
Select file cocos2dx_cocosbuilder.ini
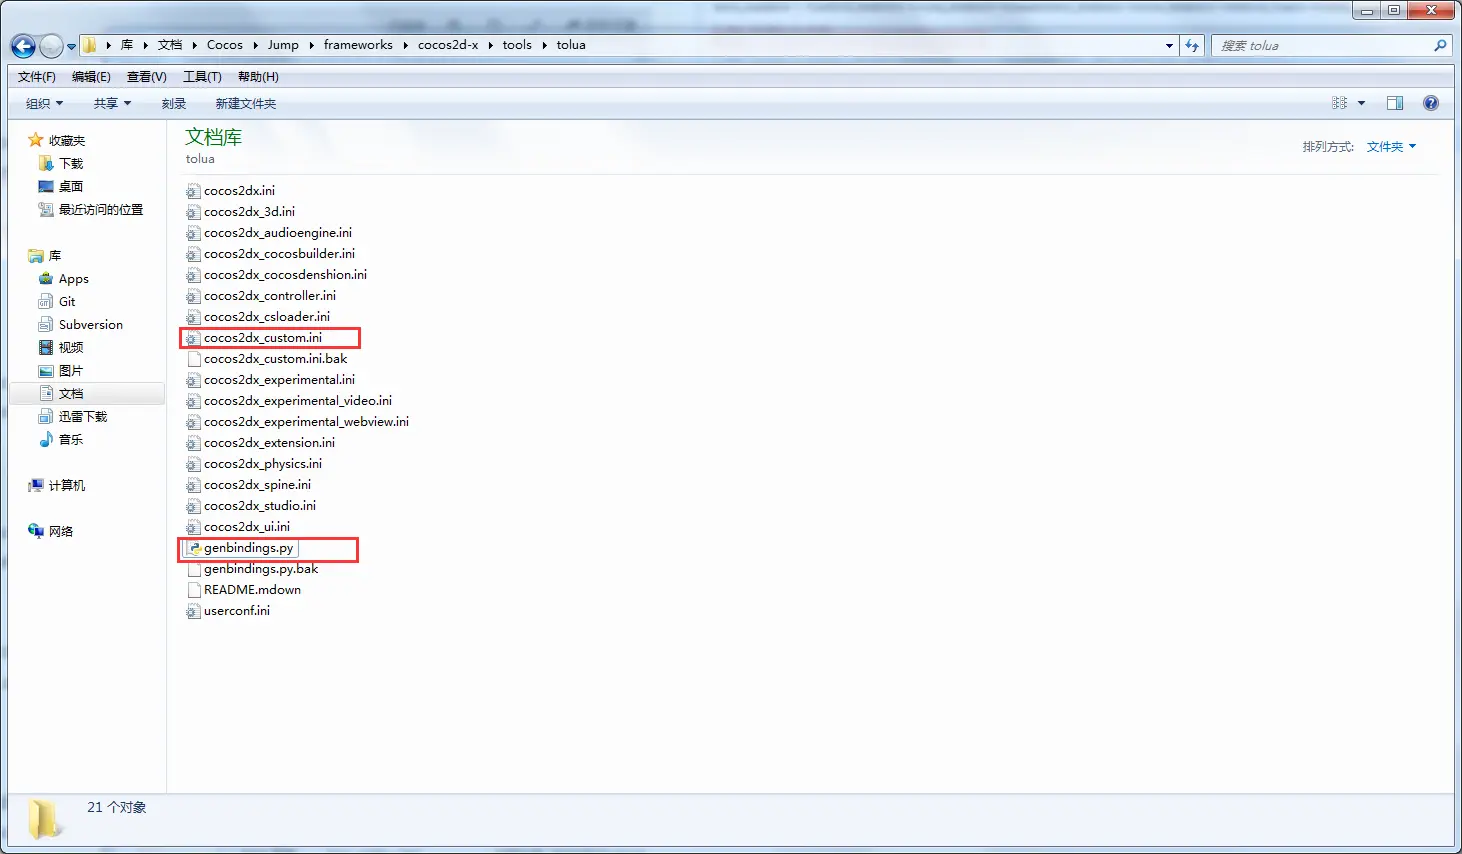tap(279, 254)
